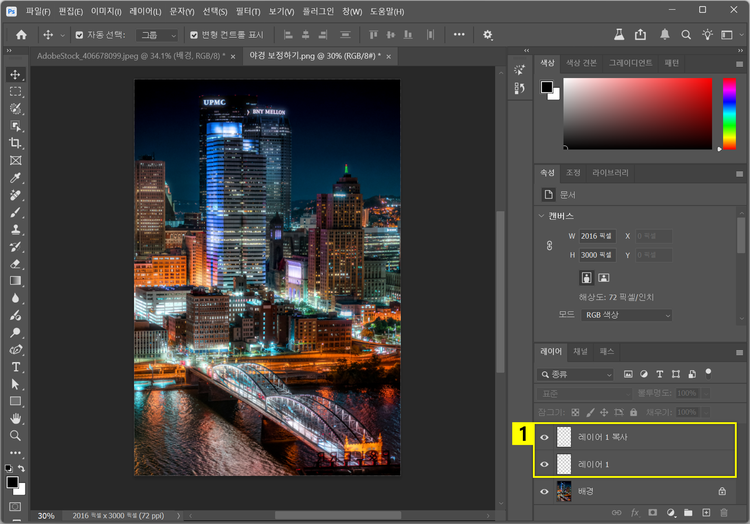This screenshot has width=750, height=524.
Task: Click the rainbow hue slider strip
Action: click(729, 116)
